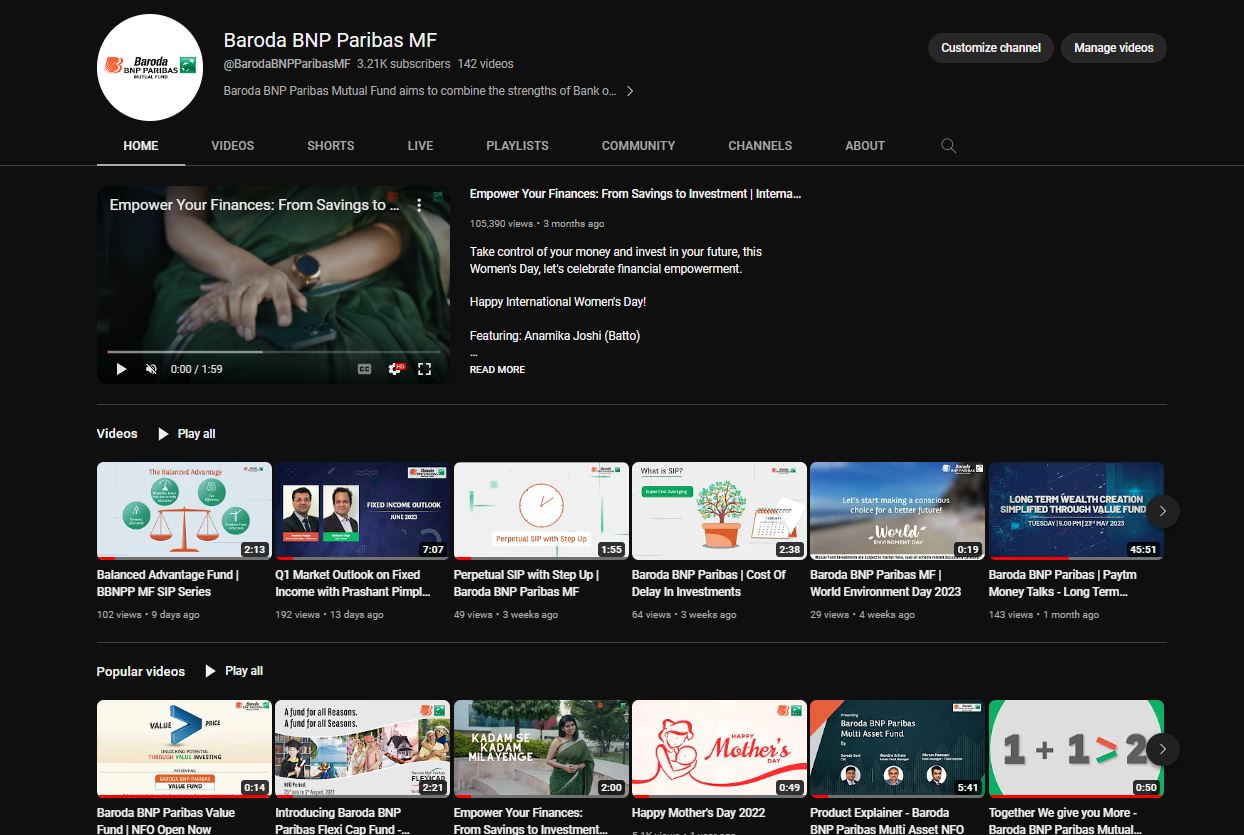Image resolution: width=1244 pixels, height=835 pixels.
Task: Open the ABOUT tab
Action: click(x=865, y=146)
